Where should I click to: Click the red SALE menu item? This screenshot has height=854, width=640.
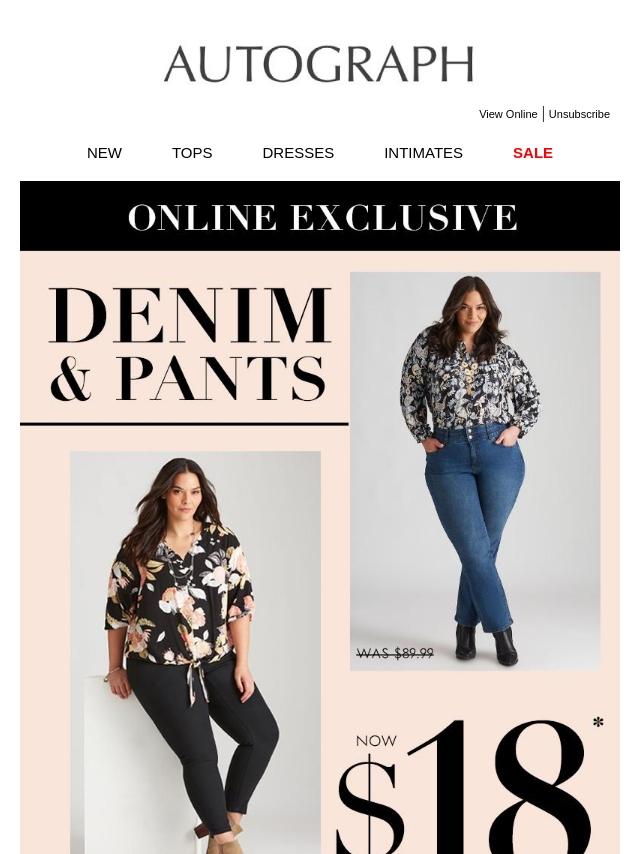click(x=533, y=153)
